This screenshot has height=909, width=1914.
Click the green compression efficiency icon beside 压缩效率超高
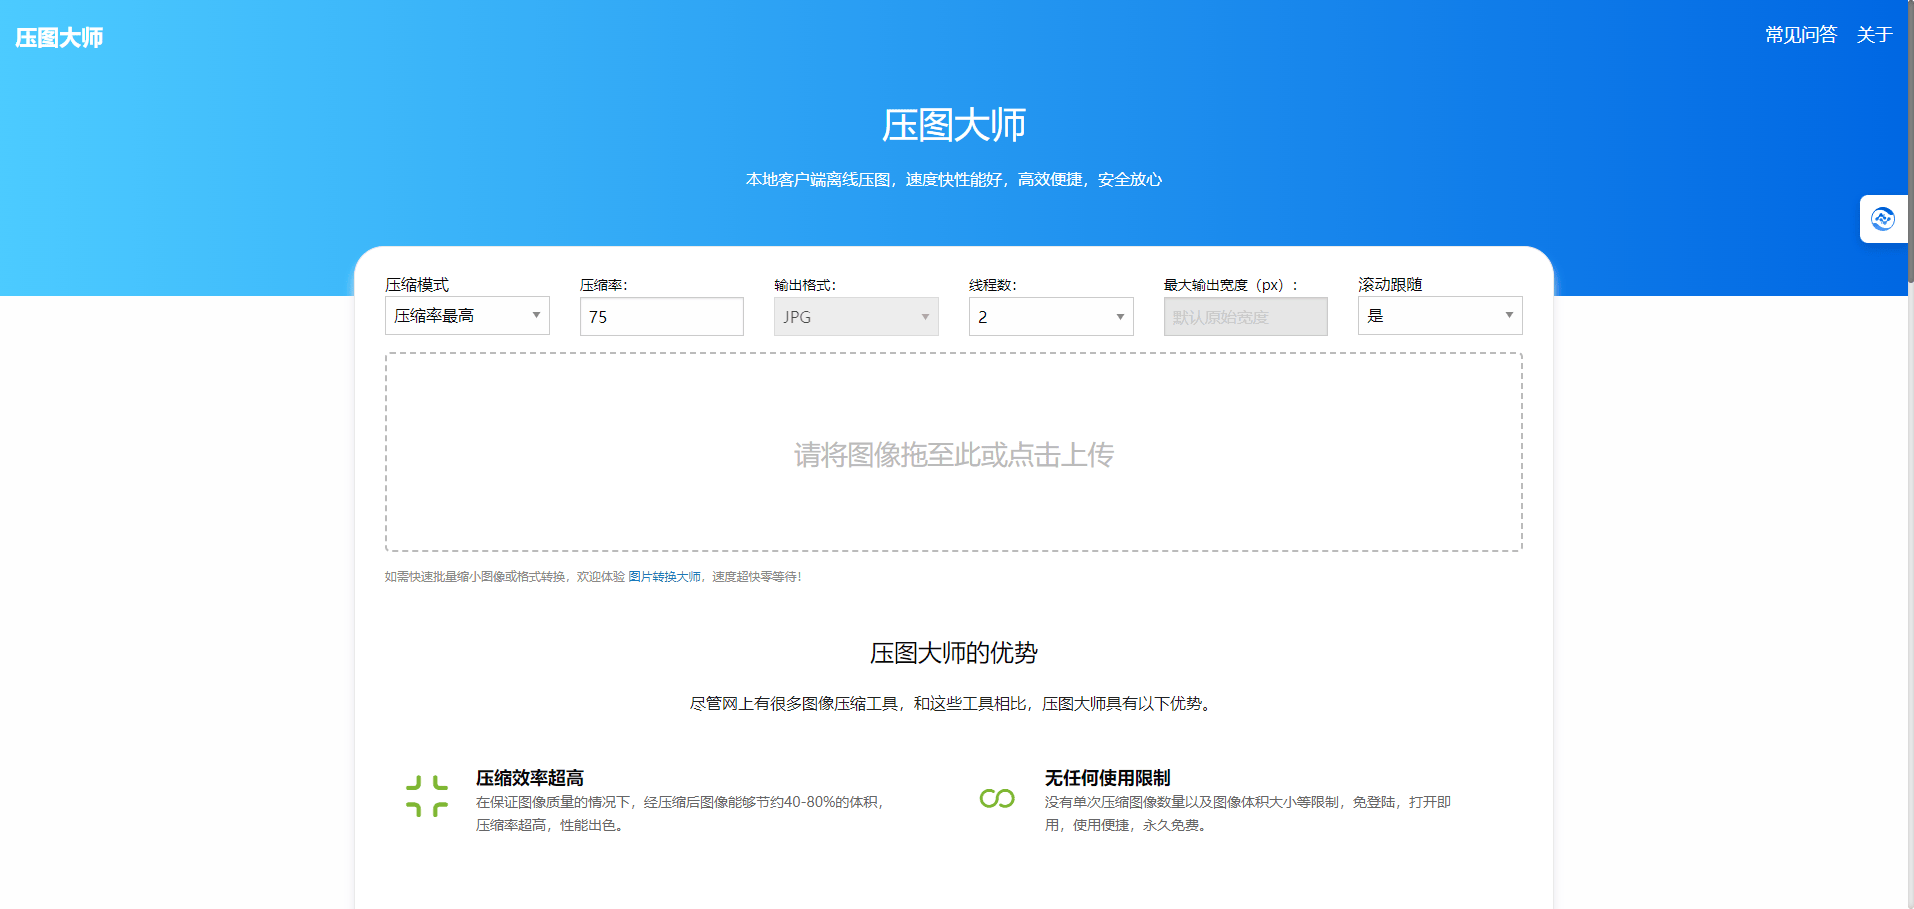point(426,795)
